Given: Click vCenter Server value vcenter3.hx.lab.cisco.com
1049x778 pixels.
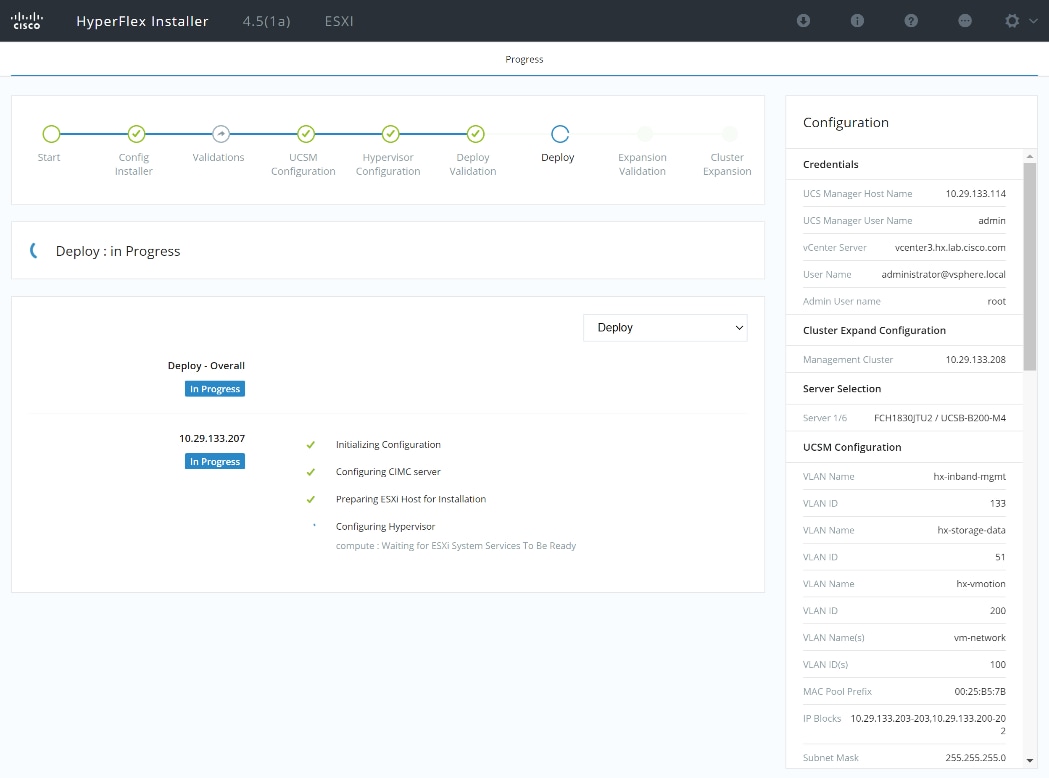Looking at the screenshot, I should pyautogui.click(x=950, y=248).
